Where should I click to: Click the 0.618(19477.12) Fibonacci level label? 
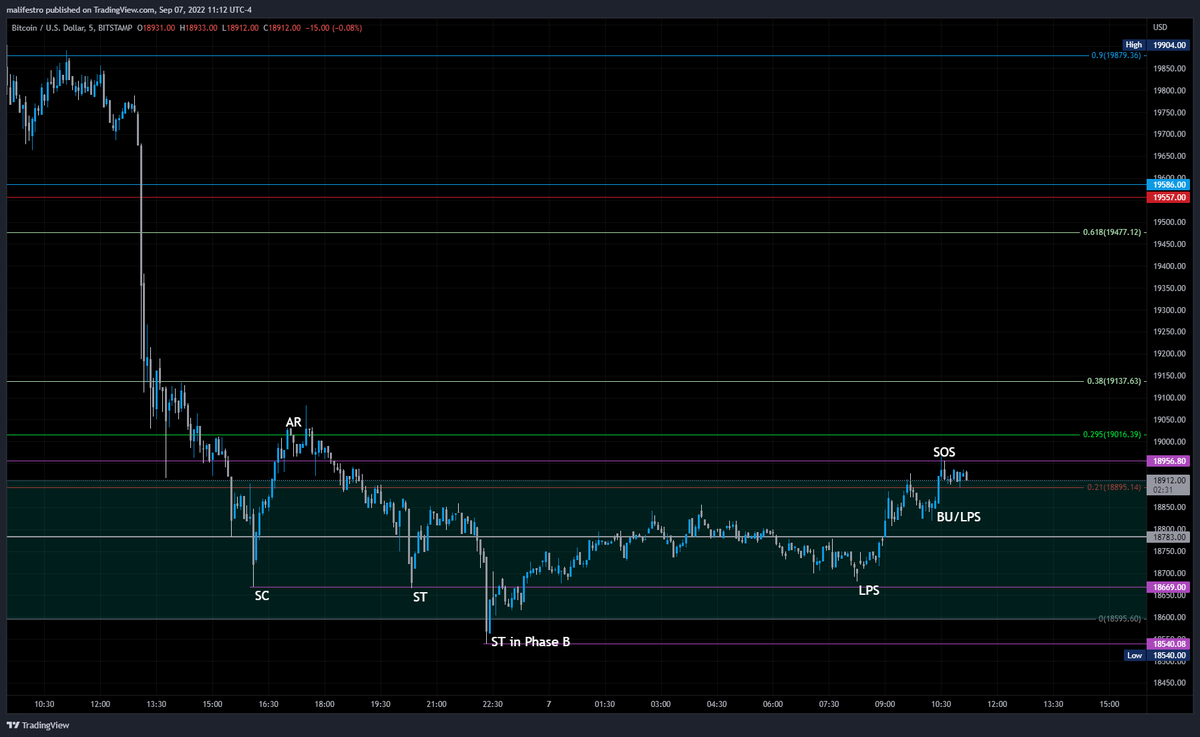(1113, 233)
